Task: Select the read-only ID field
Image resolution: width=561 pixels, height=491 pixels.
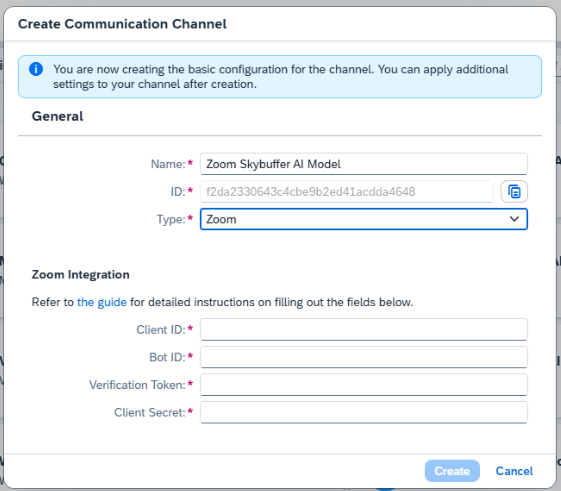Action: point(347,191)
